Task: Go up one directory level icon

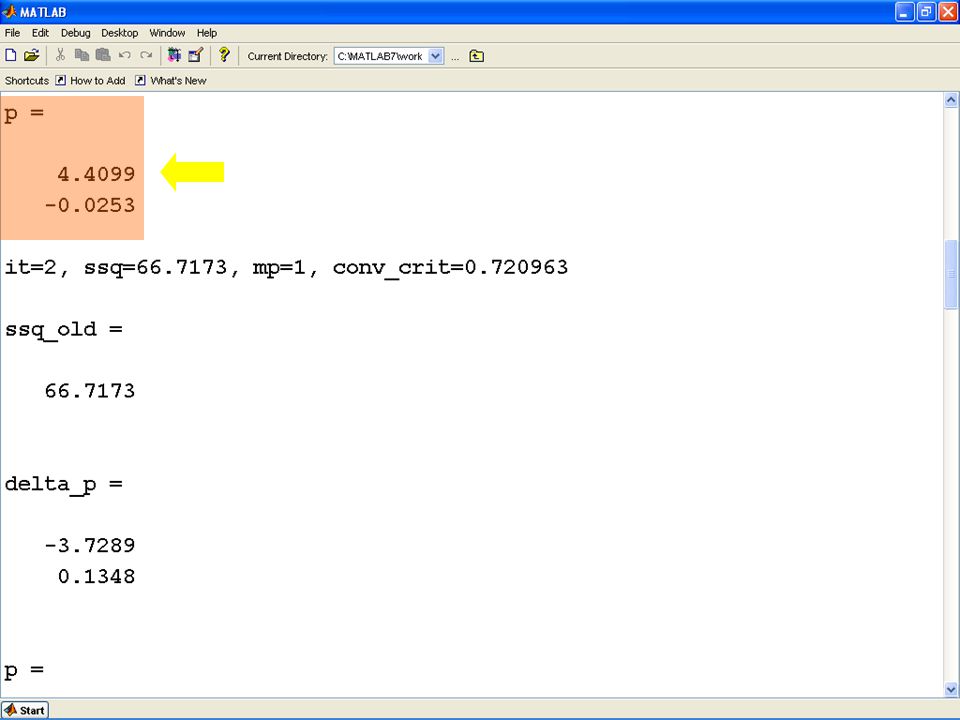Action: (476, 56)
